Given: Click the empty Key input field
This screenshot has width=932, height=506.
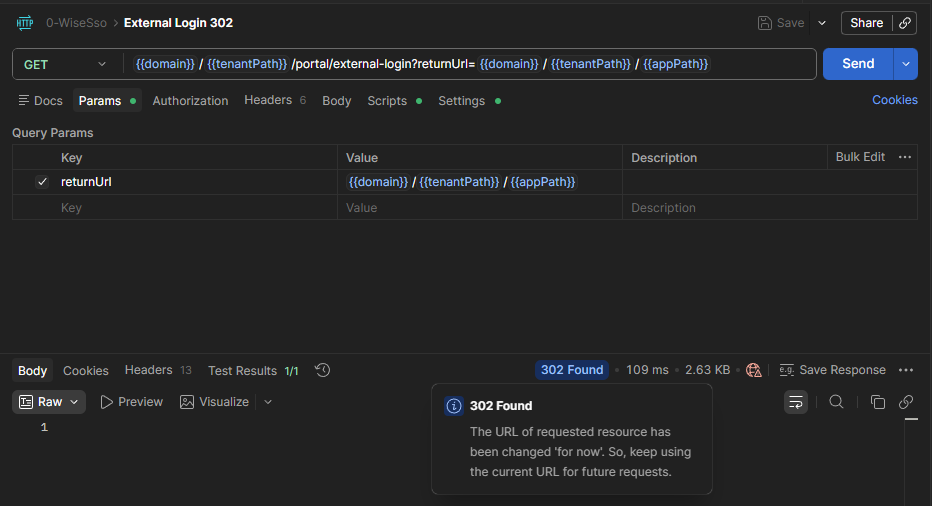Looking at the screenshot, I should 199,208.
